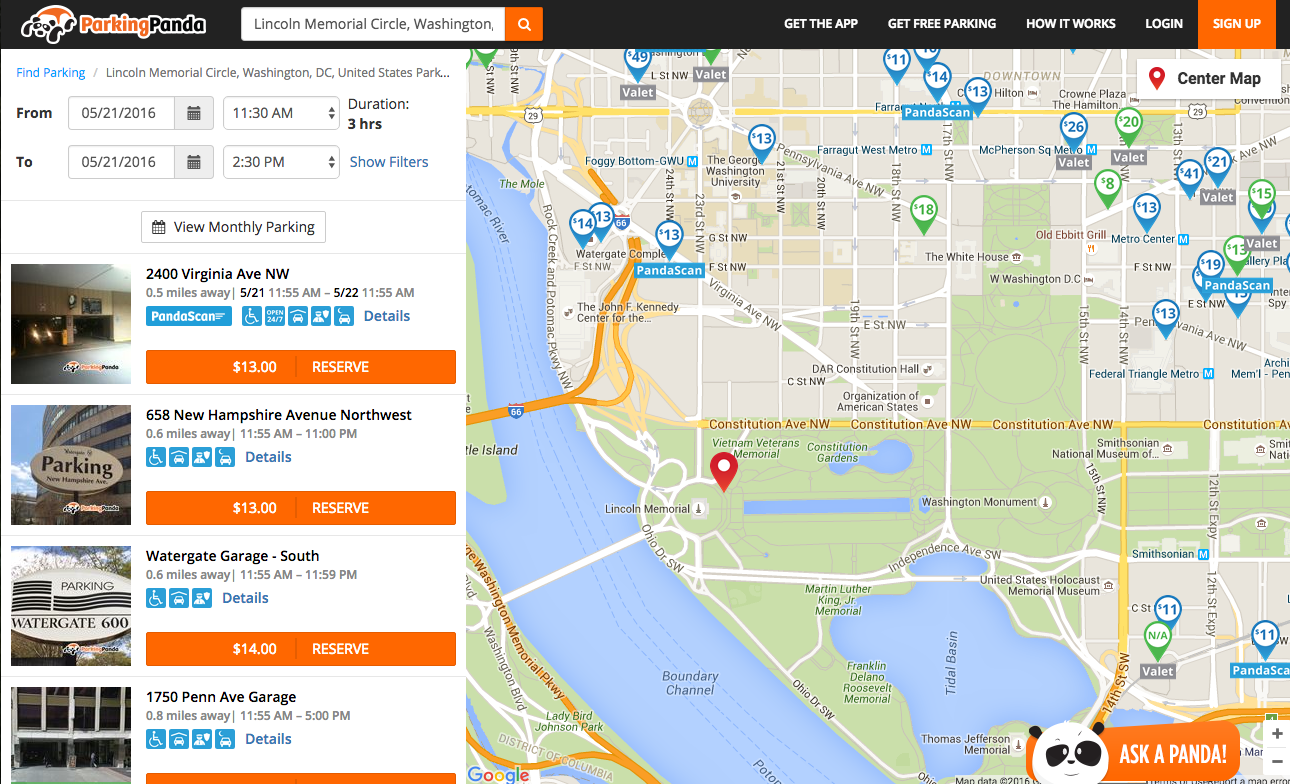Open HOW IT WORKS in the top navigation
This screenshot has height=784, width=1290.
[x=1071, y=24]
